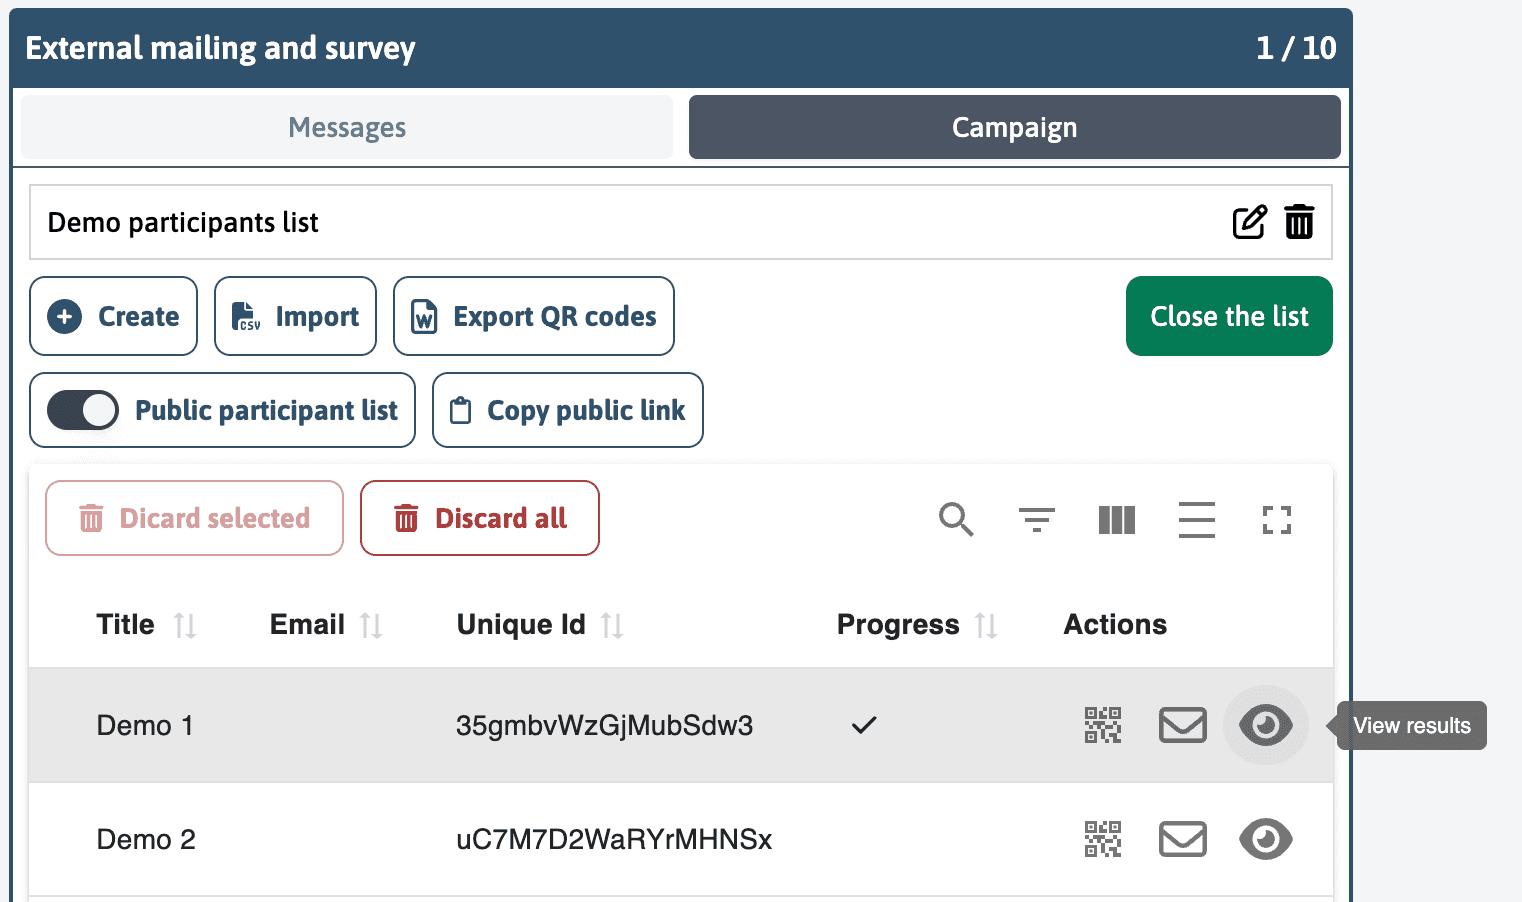This screenshot has height=902, width=1522.
Task: View results for Demo 1
Action: pyautogui.click(x=1265, y=725)
